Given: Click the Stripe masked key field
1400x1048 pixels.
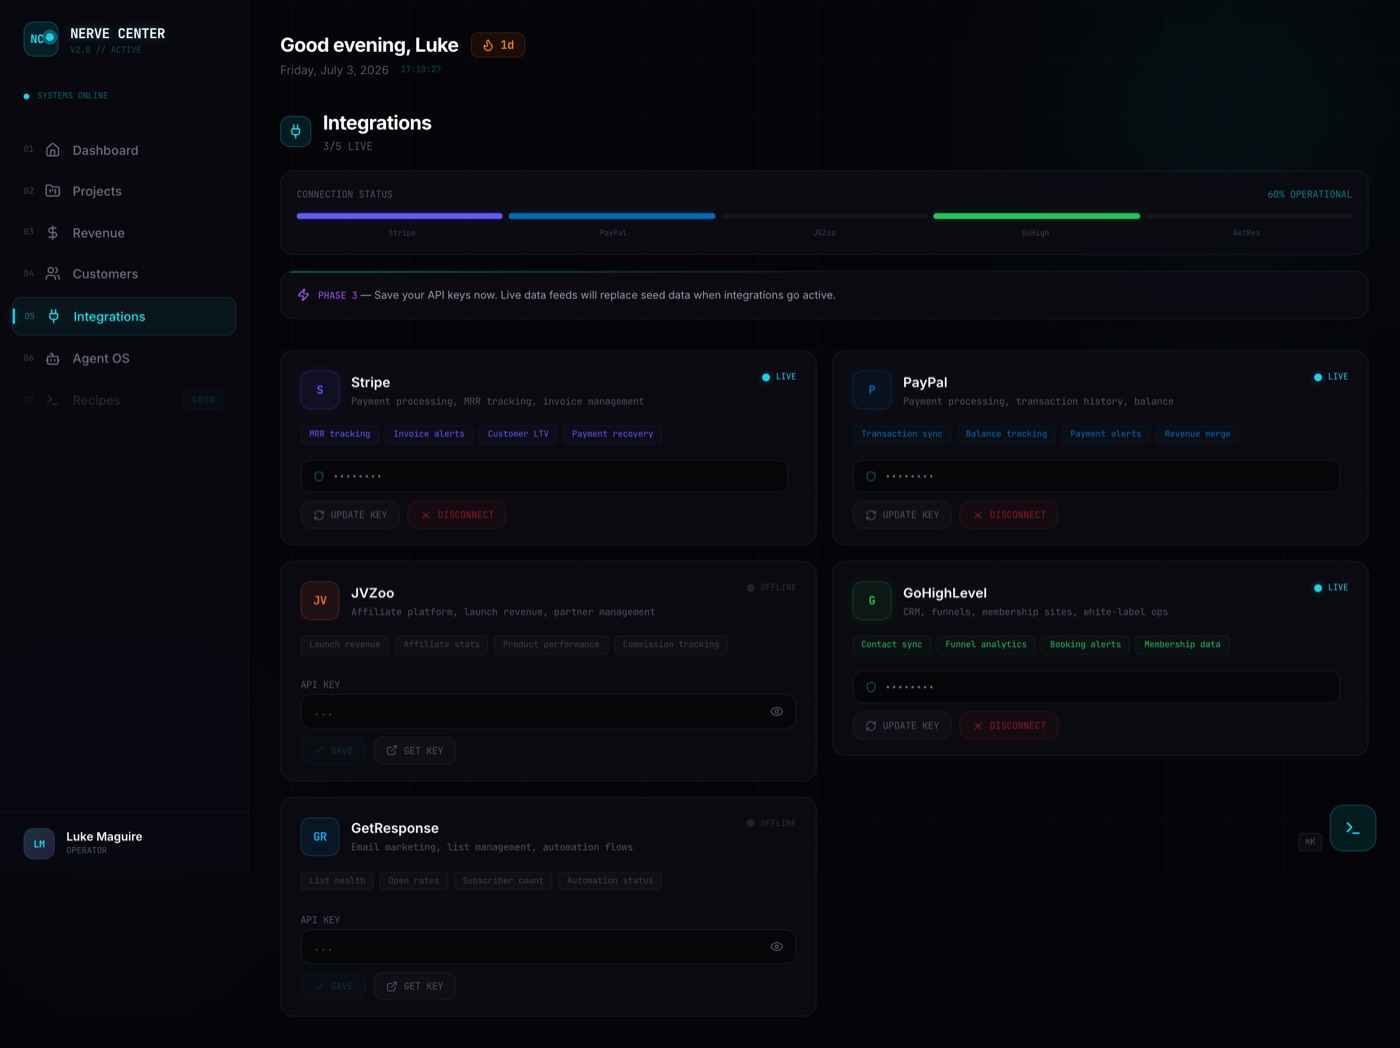Looking at the screenshot, I should (544, 476).
